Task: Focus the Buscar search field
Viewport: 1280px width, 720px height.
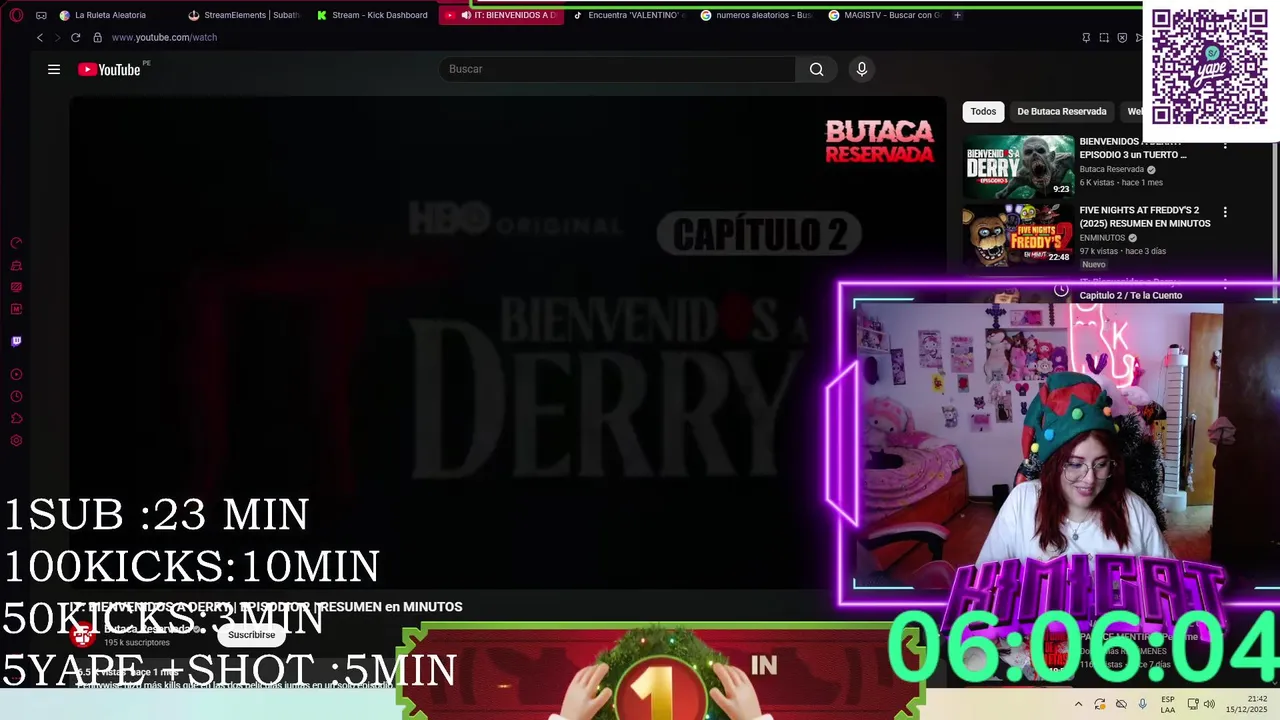Action: pyautogui.click(x=618, y=69)
